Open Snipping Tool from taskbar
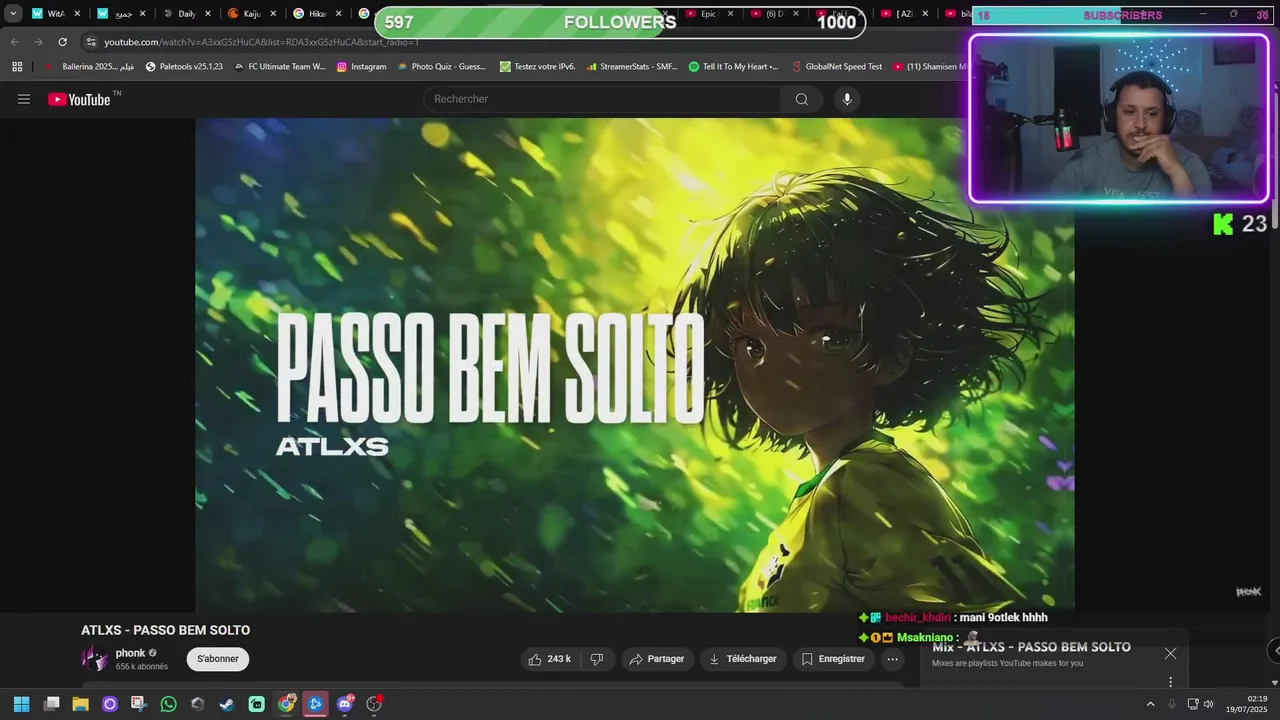 coord(139,704)
